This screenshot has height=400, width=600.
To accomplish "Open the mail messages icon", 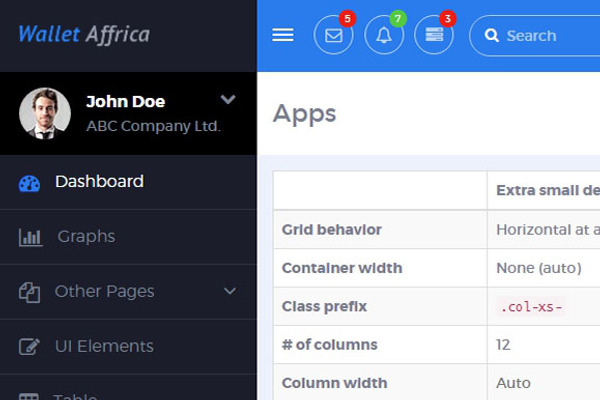I will point(333,35).
